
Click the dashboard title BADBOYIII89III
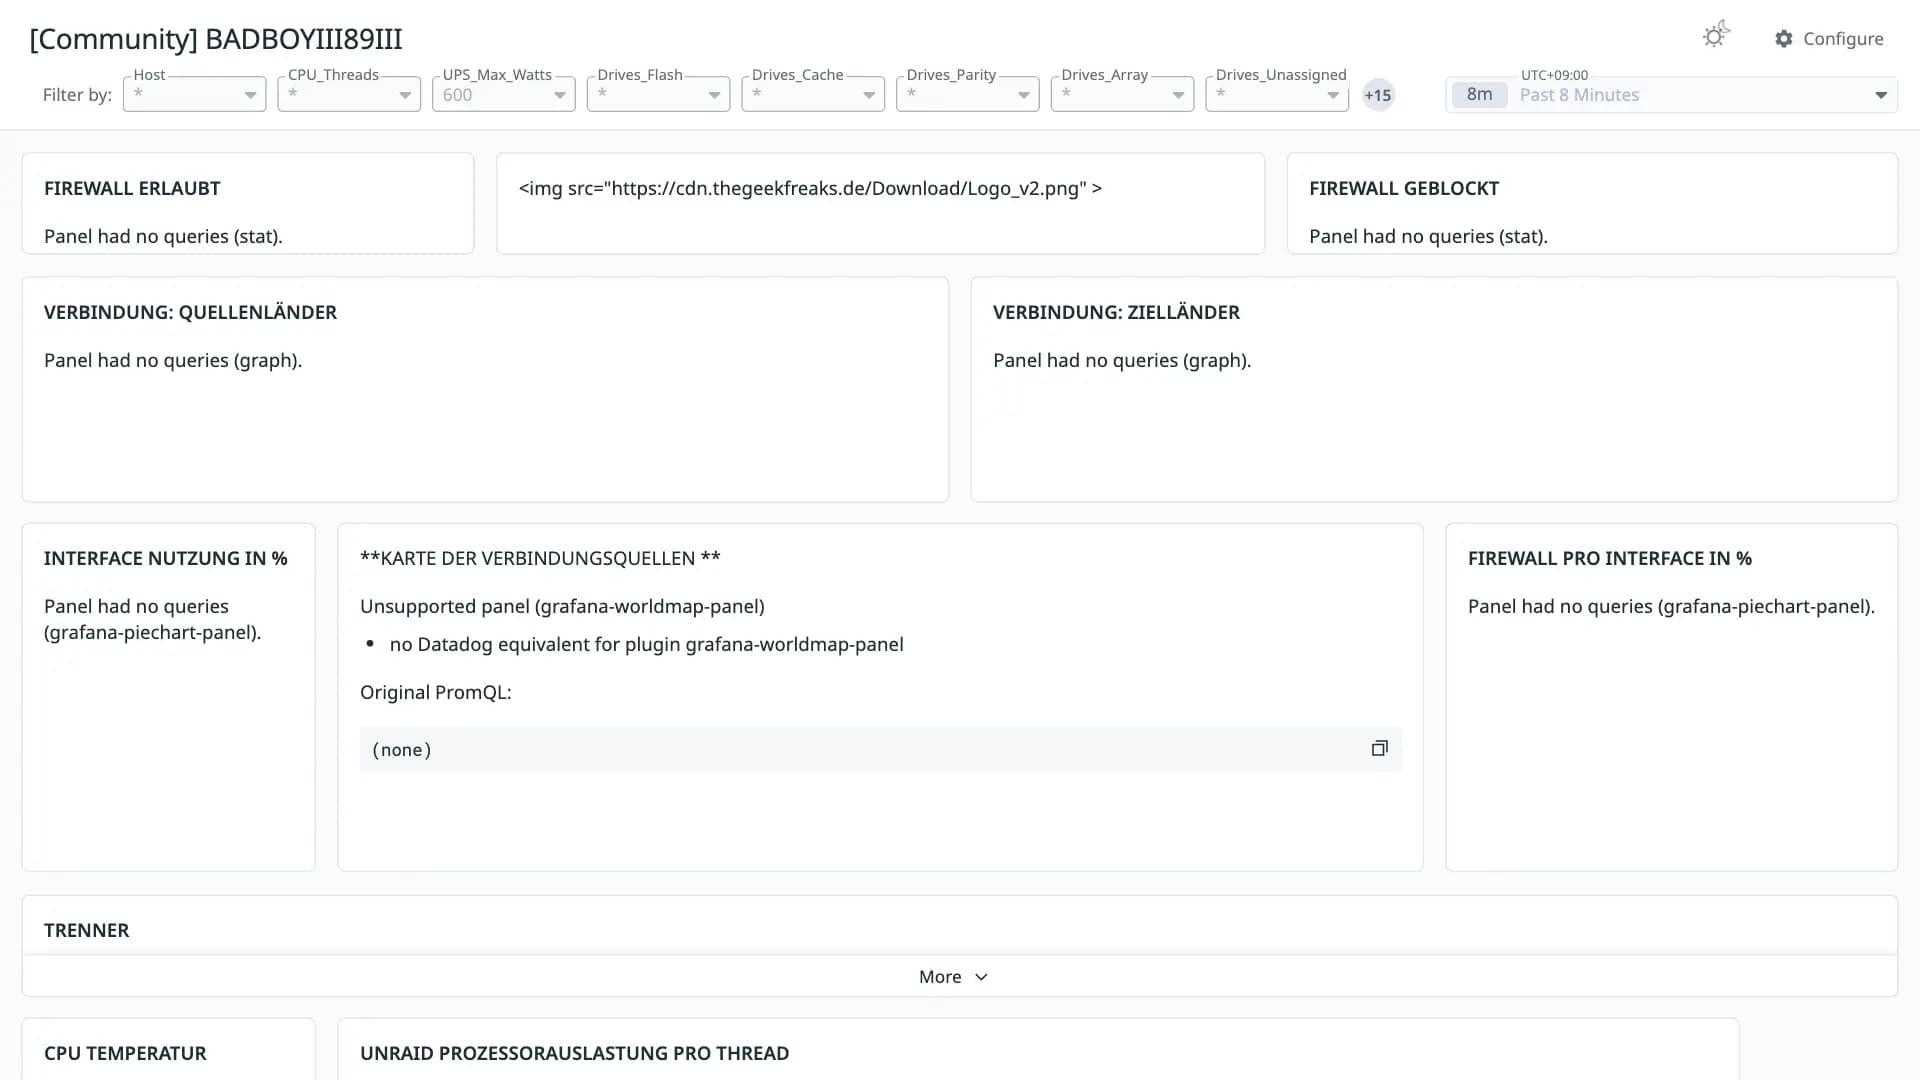coord(216,39)
